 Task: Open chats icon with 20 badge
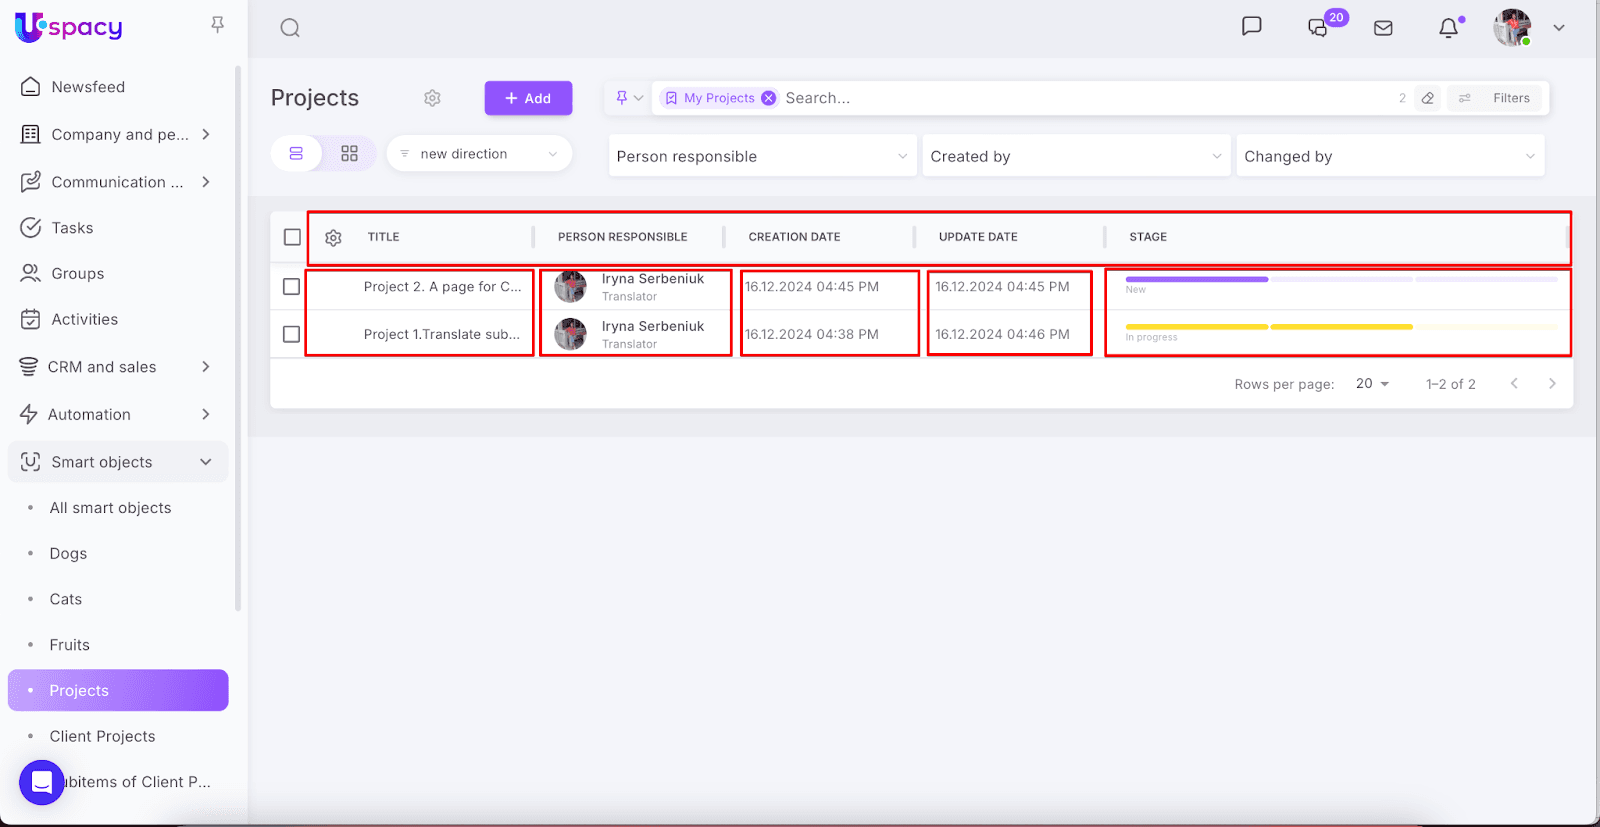click(1318, 28)
